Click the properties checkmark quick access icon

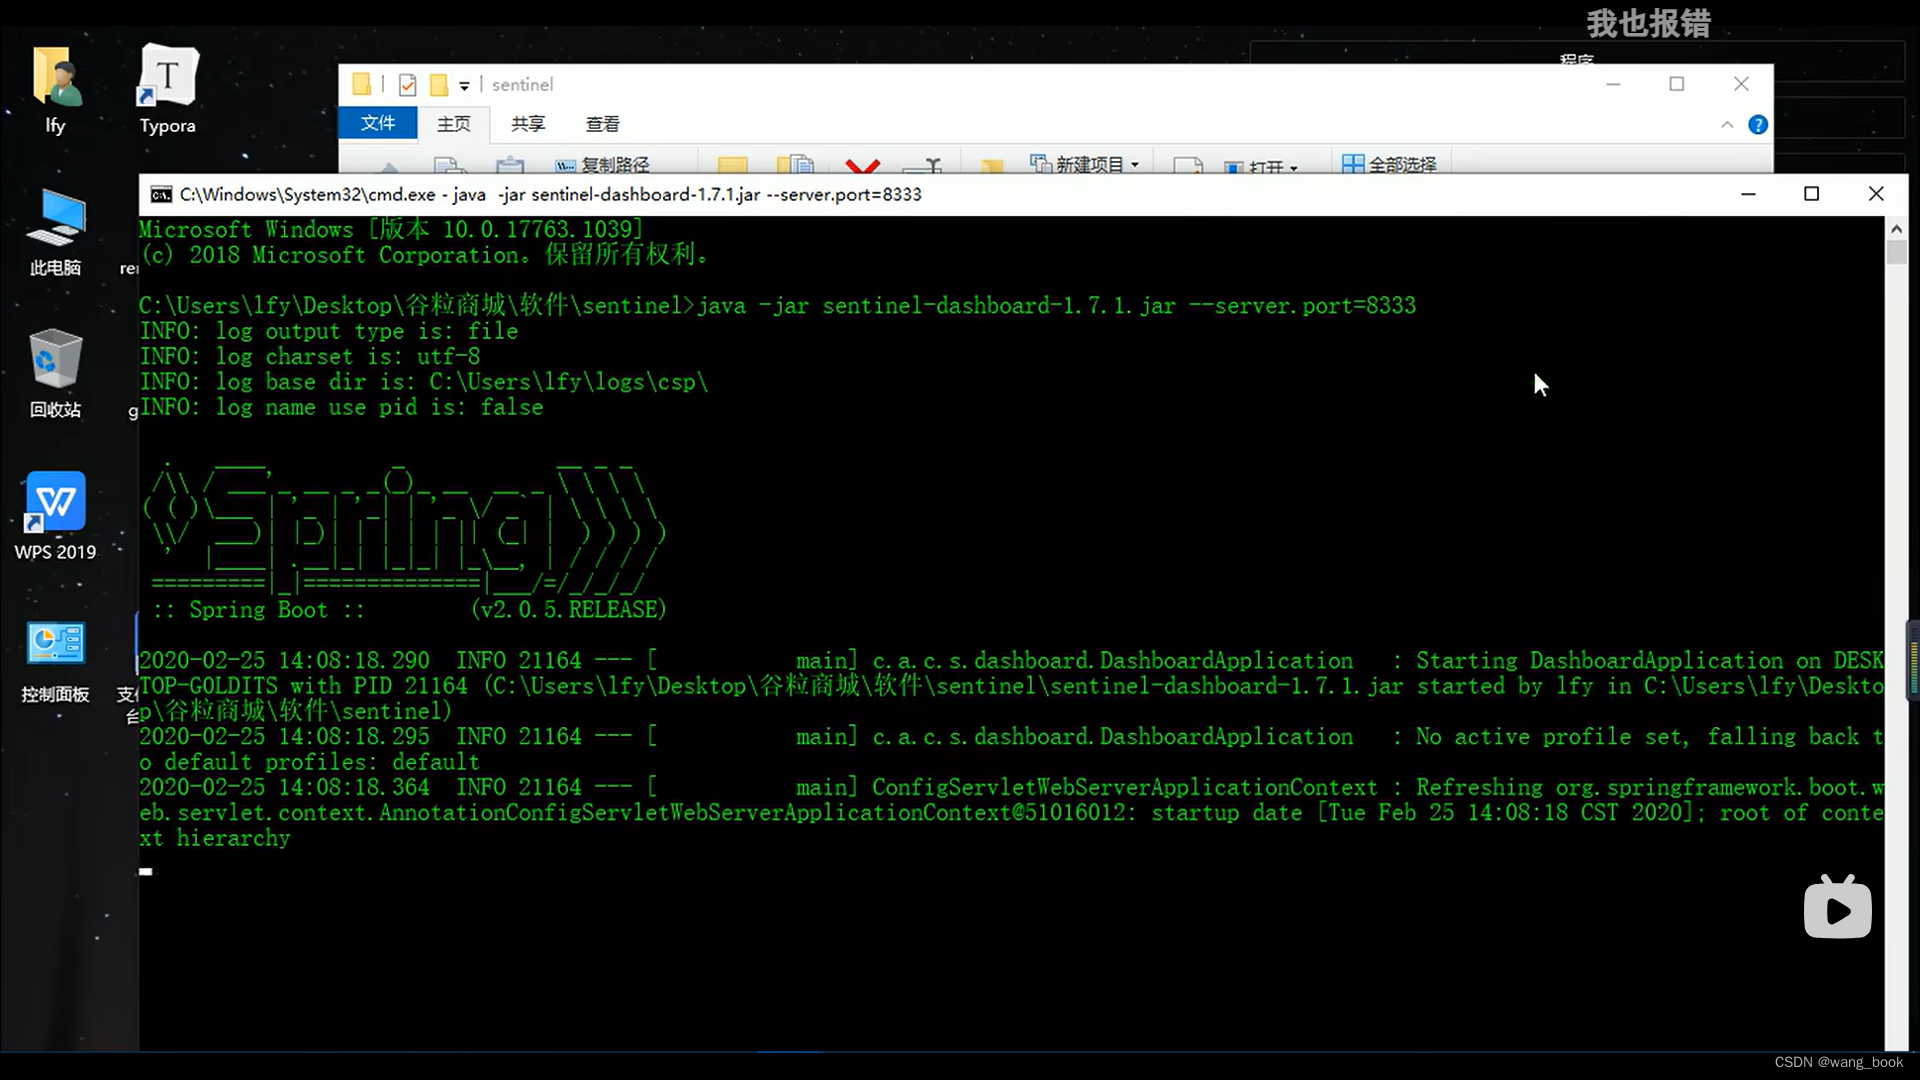click(x=407, y=85)
